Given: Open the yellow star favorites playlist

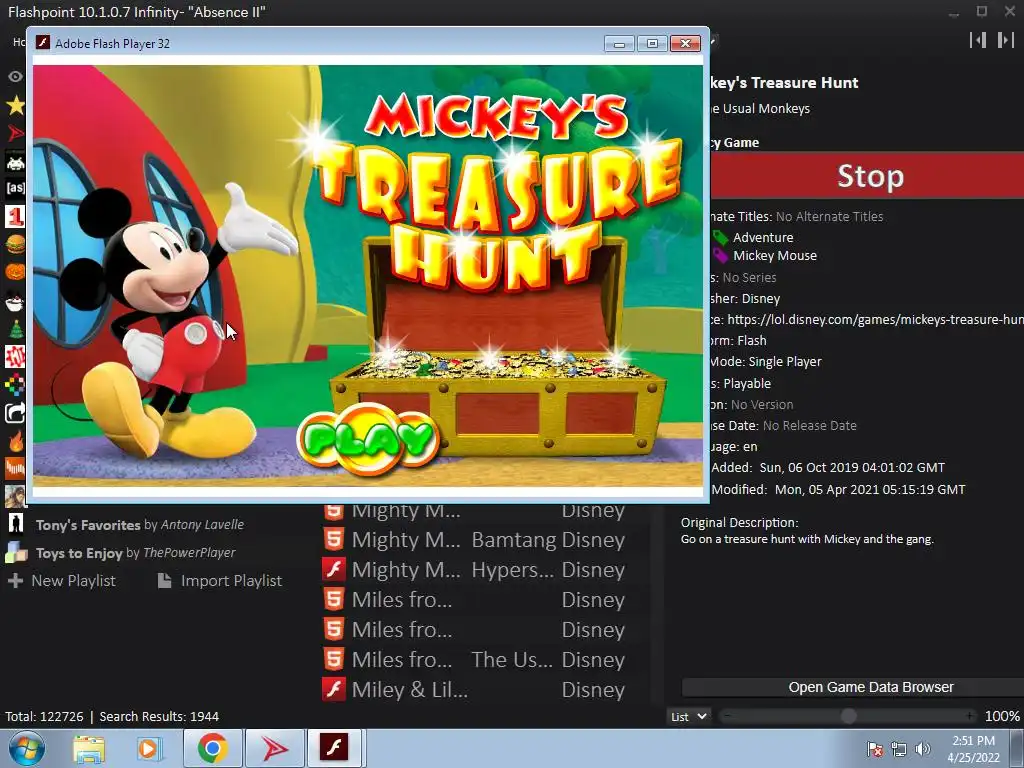Looking at the screenshot, I should (x=15, y=105).
